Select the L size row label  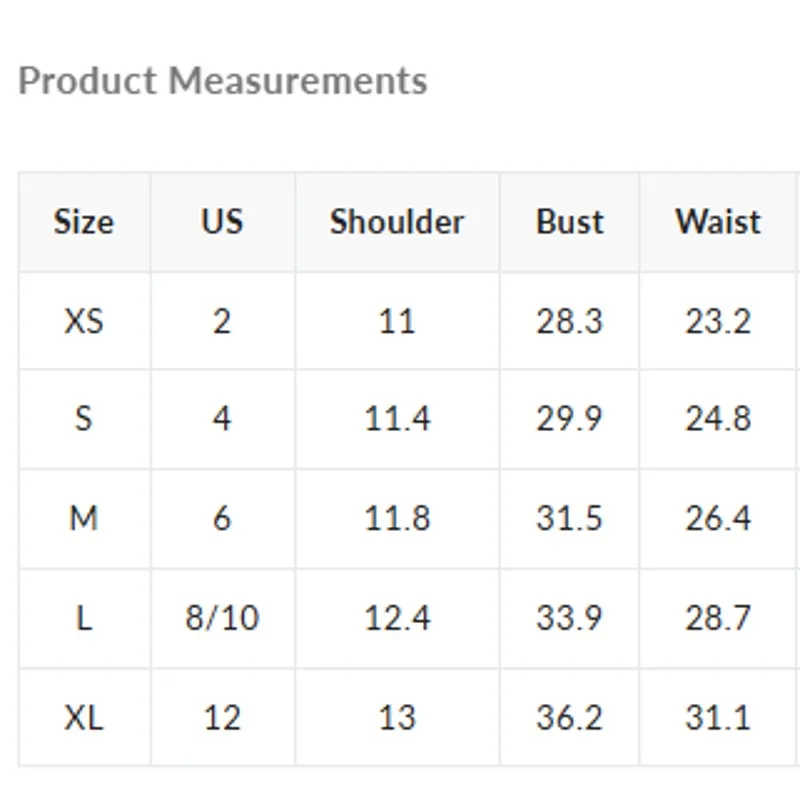tap(84, 618)
